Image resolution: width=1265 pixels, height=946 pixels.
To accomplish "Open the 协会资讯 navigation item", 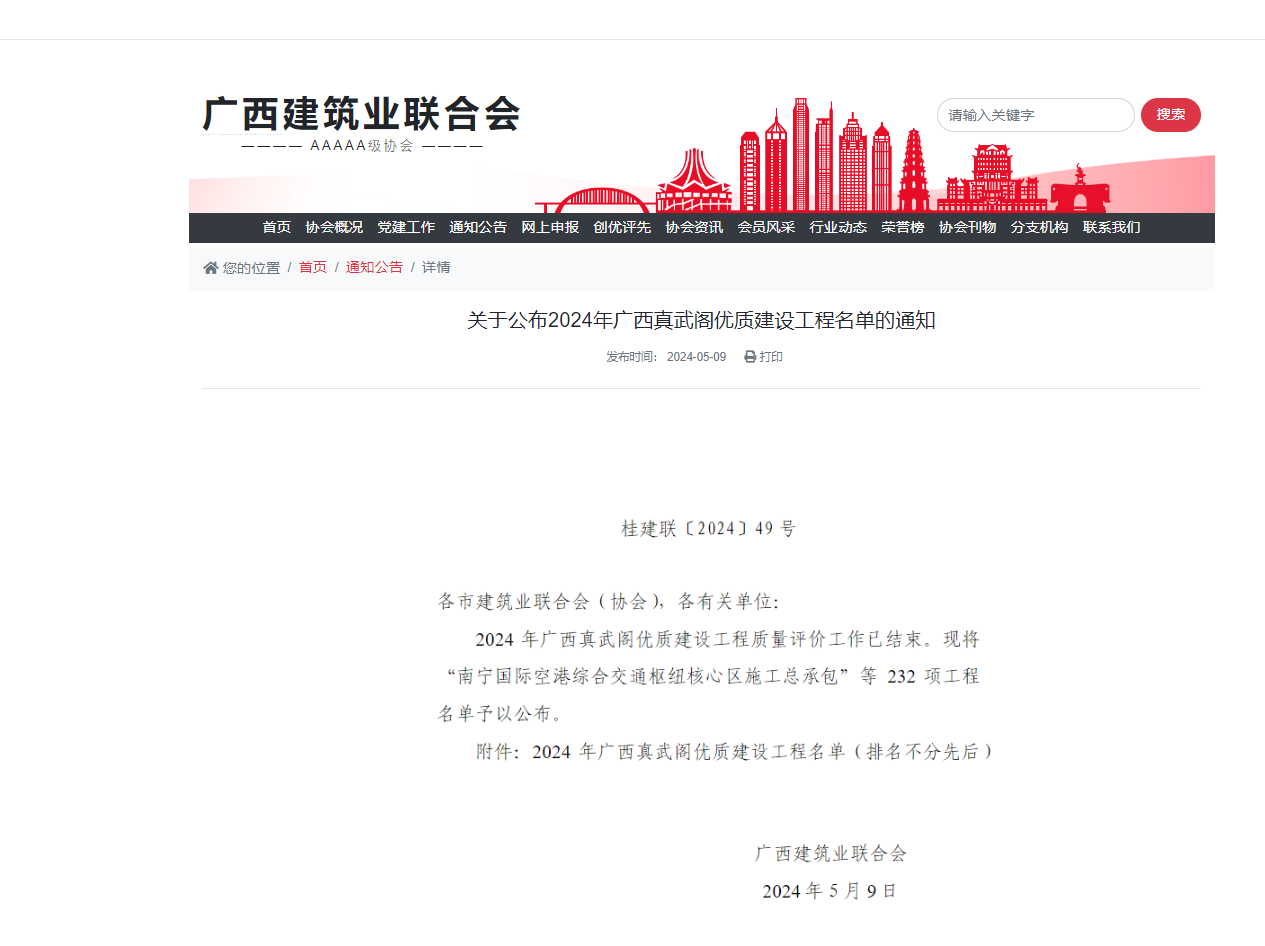I will pos(694,228).
